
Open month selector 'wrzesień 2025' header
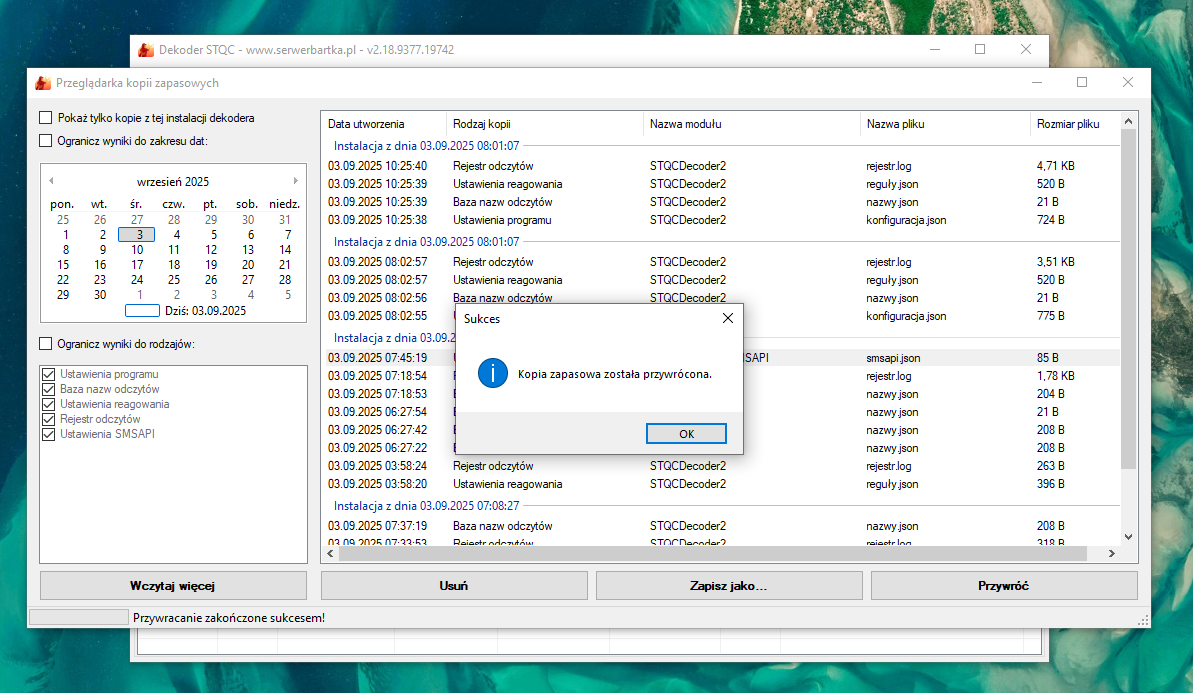coord(173,182)
